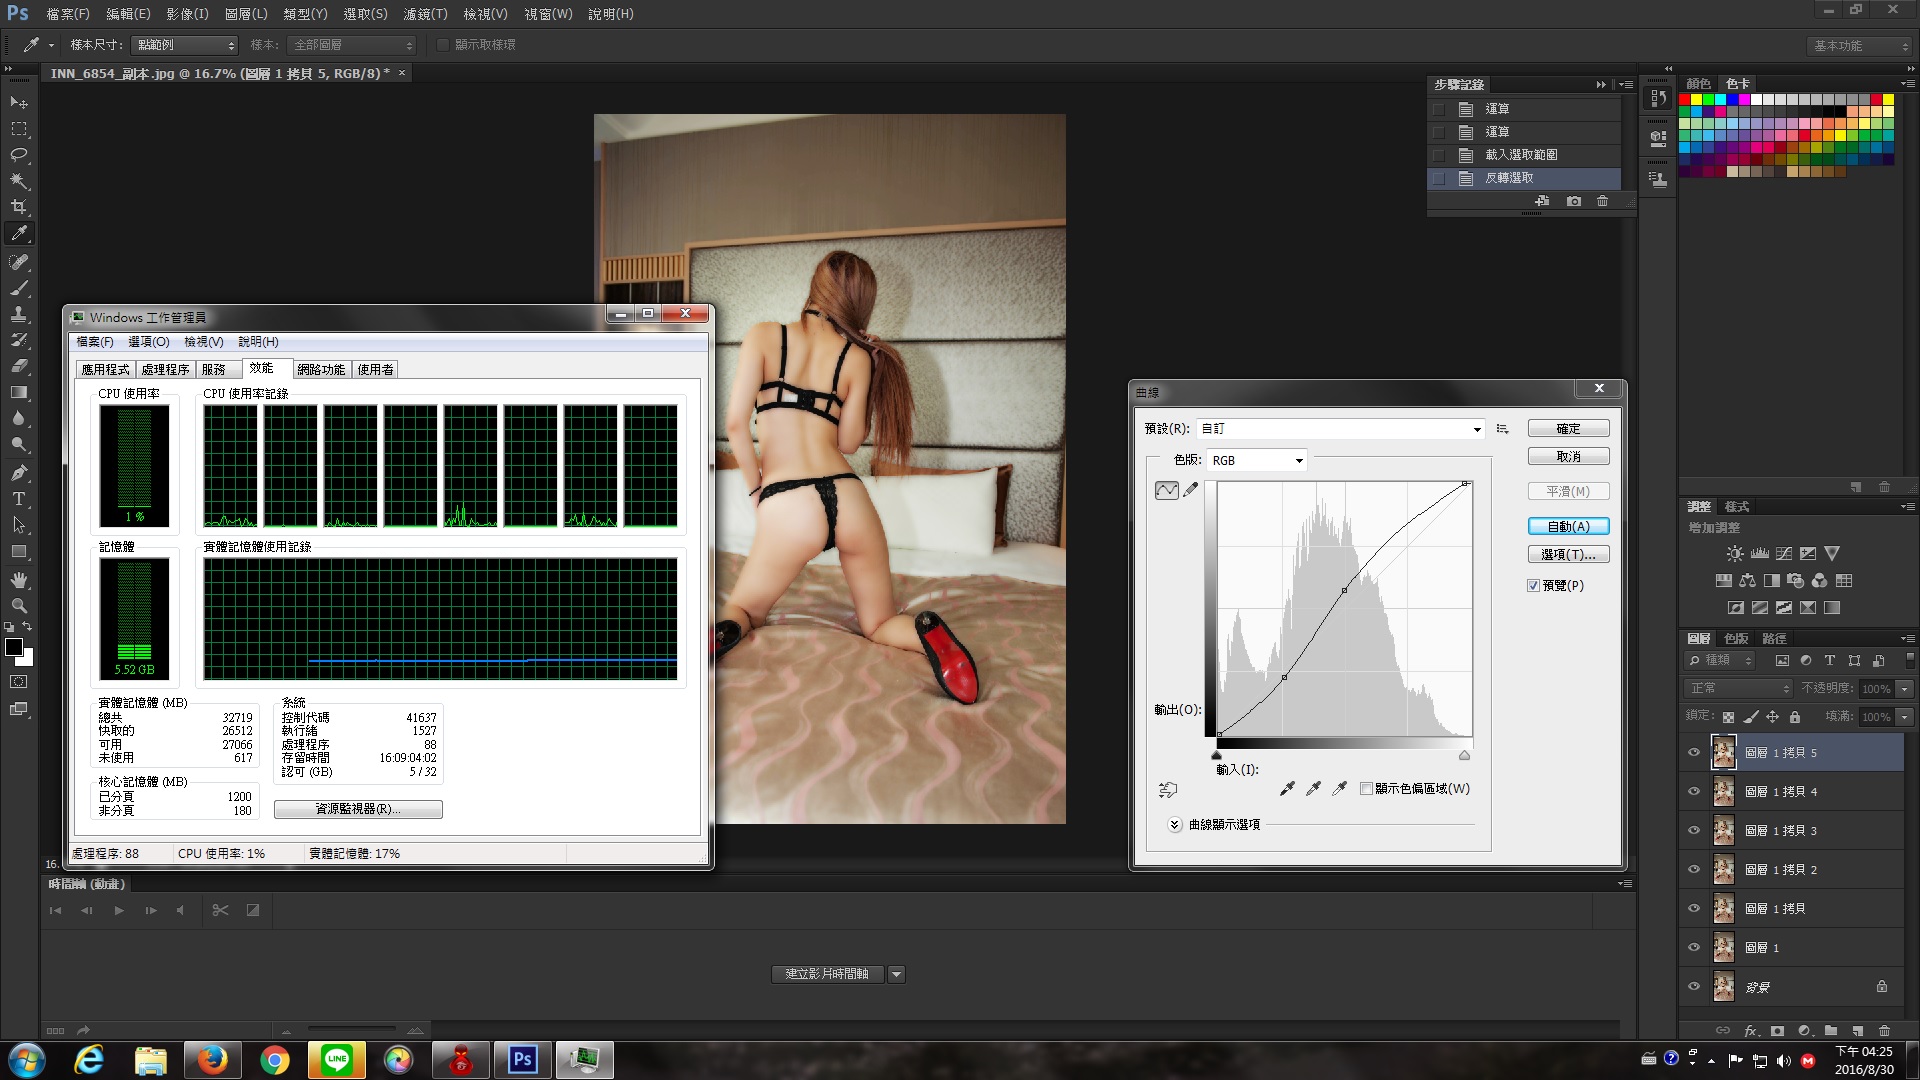Click the curve point editing icon in Curves
Screen dimensions: 1920x1080
pos(1166,490)
